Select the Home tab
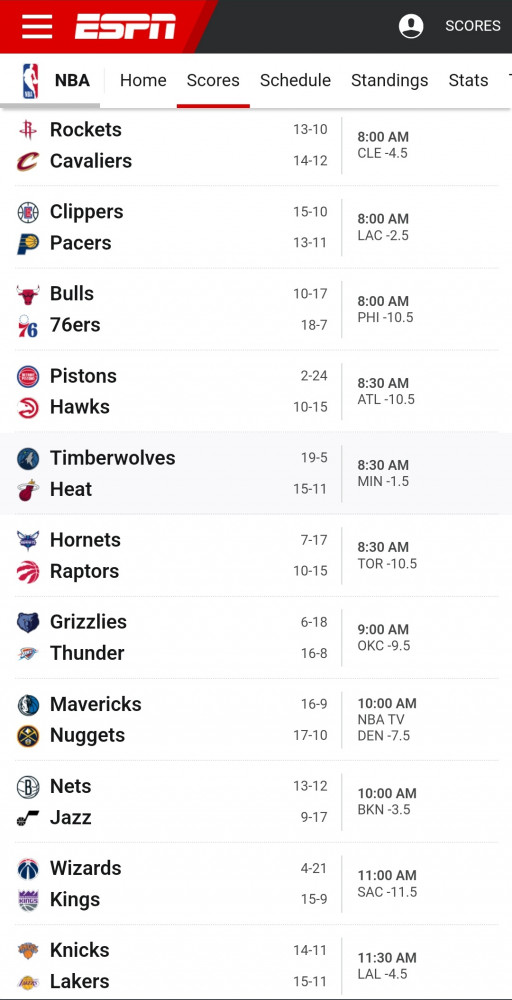The image size is (512, 1000). click(x=143, y=80)
